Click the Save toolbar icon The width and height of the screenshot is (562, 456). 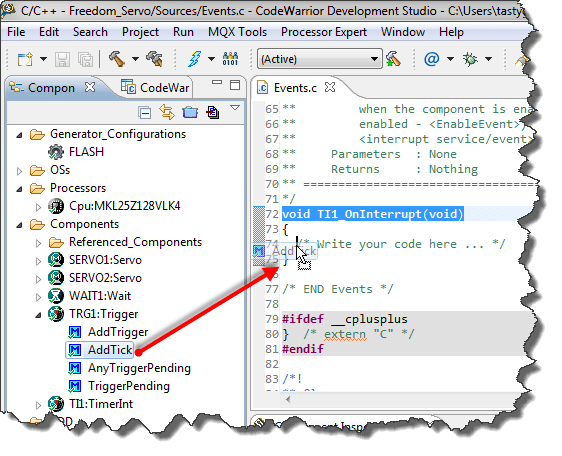[62, 59]
